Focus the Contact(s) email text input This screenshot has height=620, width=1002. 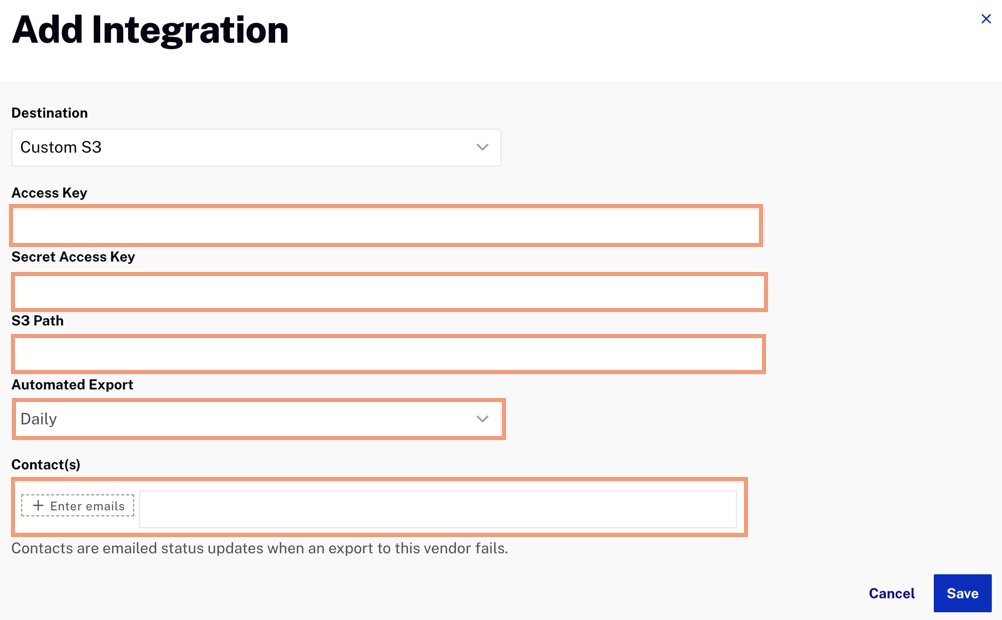pyautogui.click(x=438, y=509)
